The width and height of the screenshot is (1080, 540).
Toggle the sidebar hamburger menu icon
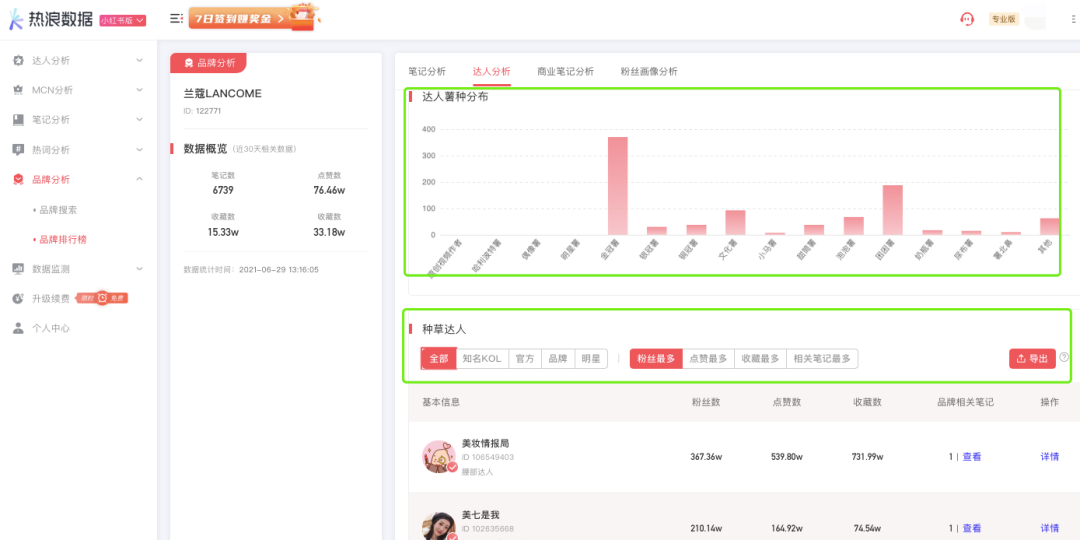click(176, 19)
